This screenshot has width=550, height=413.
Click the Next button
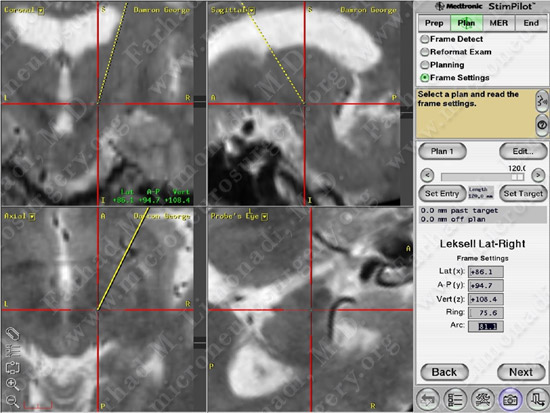[521, 372]
